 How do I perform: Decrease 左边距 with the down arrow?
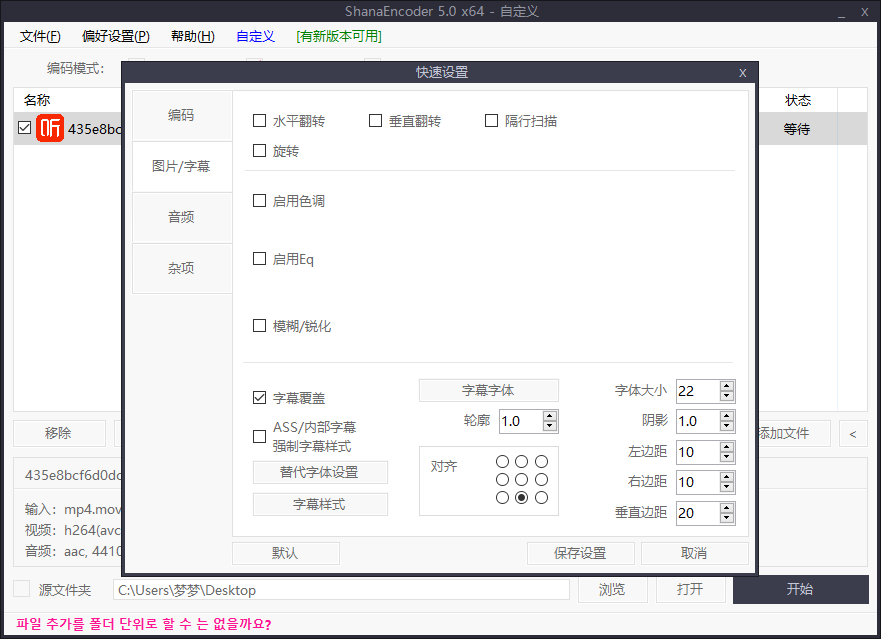[726, 457]
